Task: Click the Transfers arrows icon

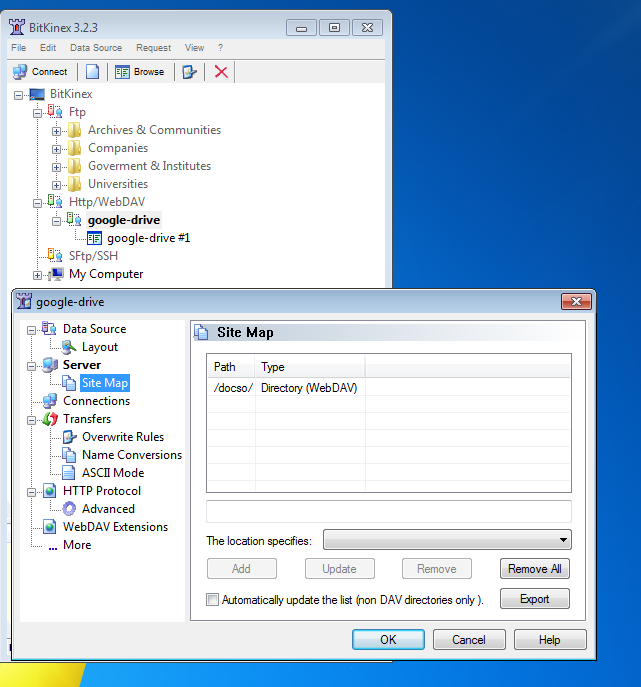Action: [x=50, y=419]
